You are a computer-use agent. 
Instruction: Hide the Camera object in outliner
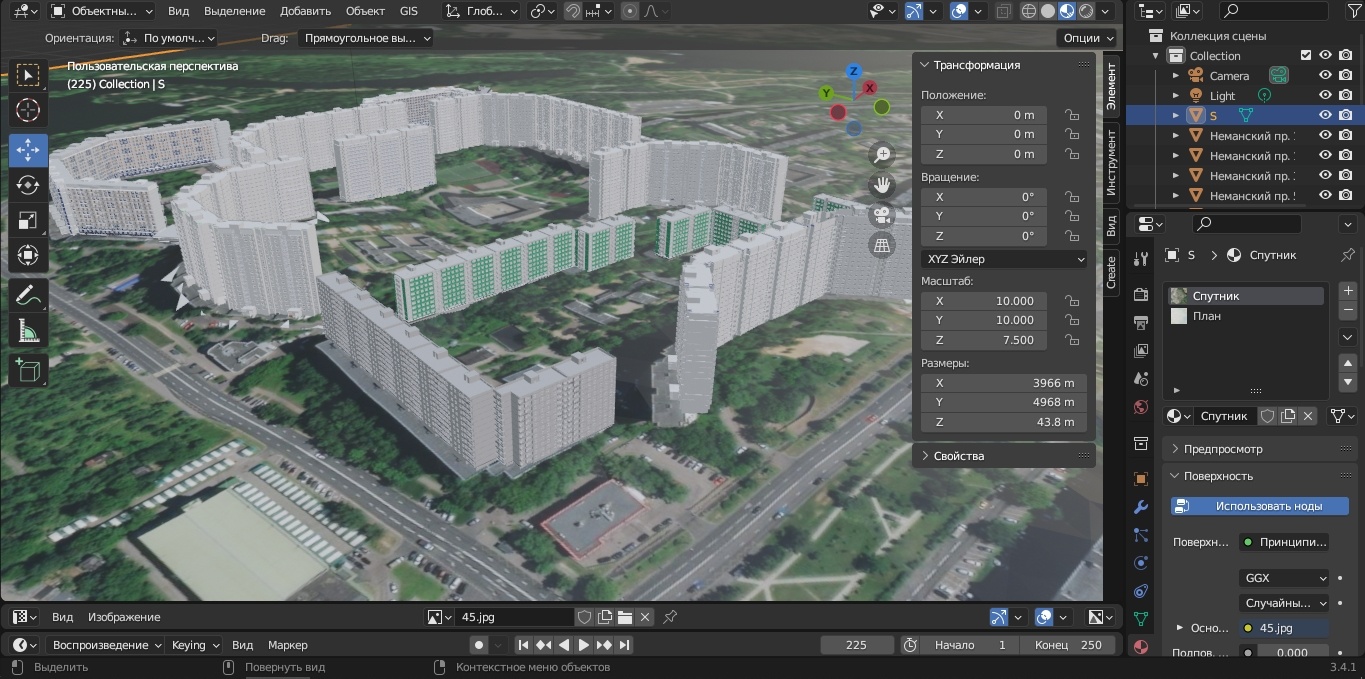tap(1325, 76)
